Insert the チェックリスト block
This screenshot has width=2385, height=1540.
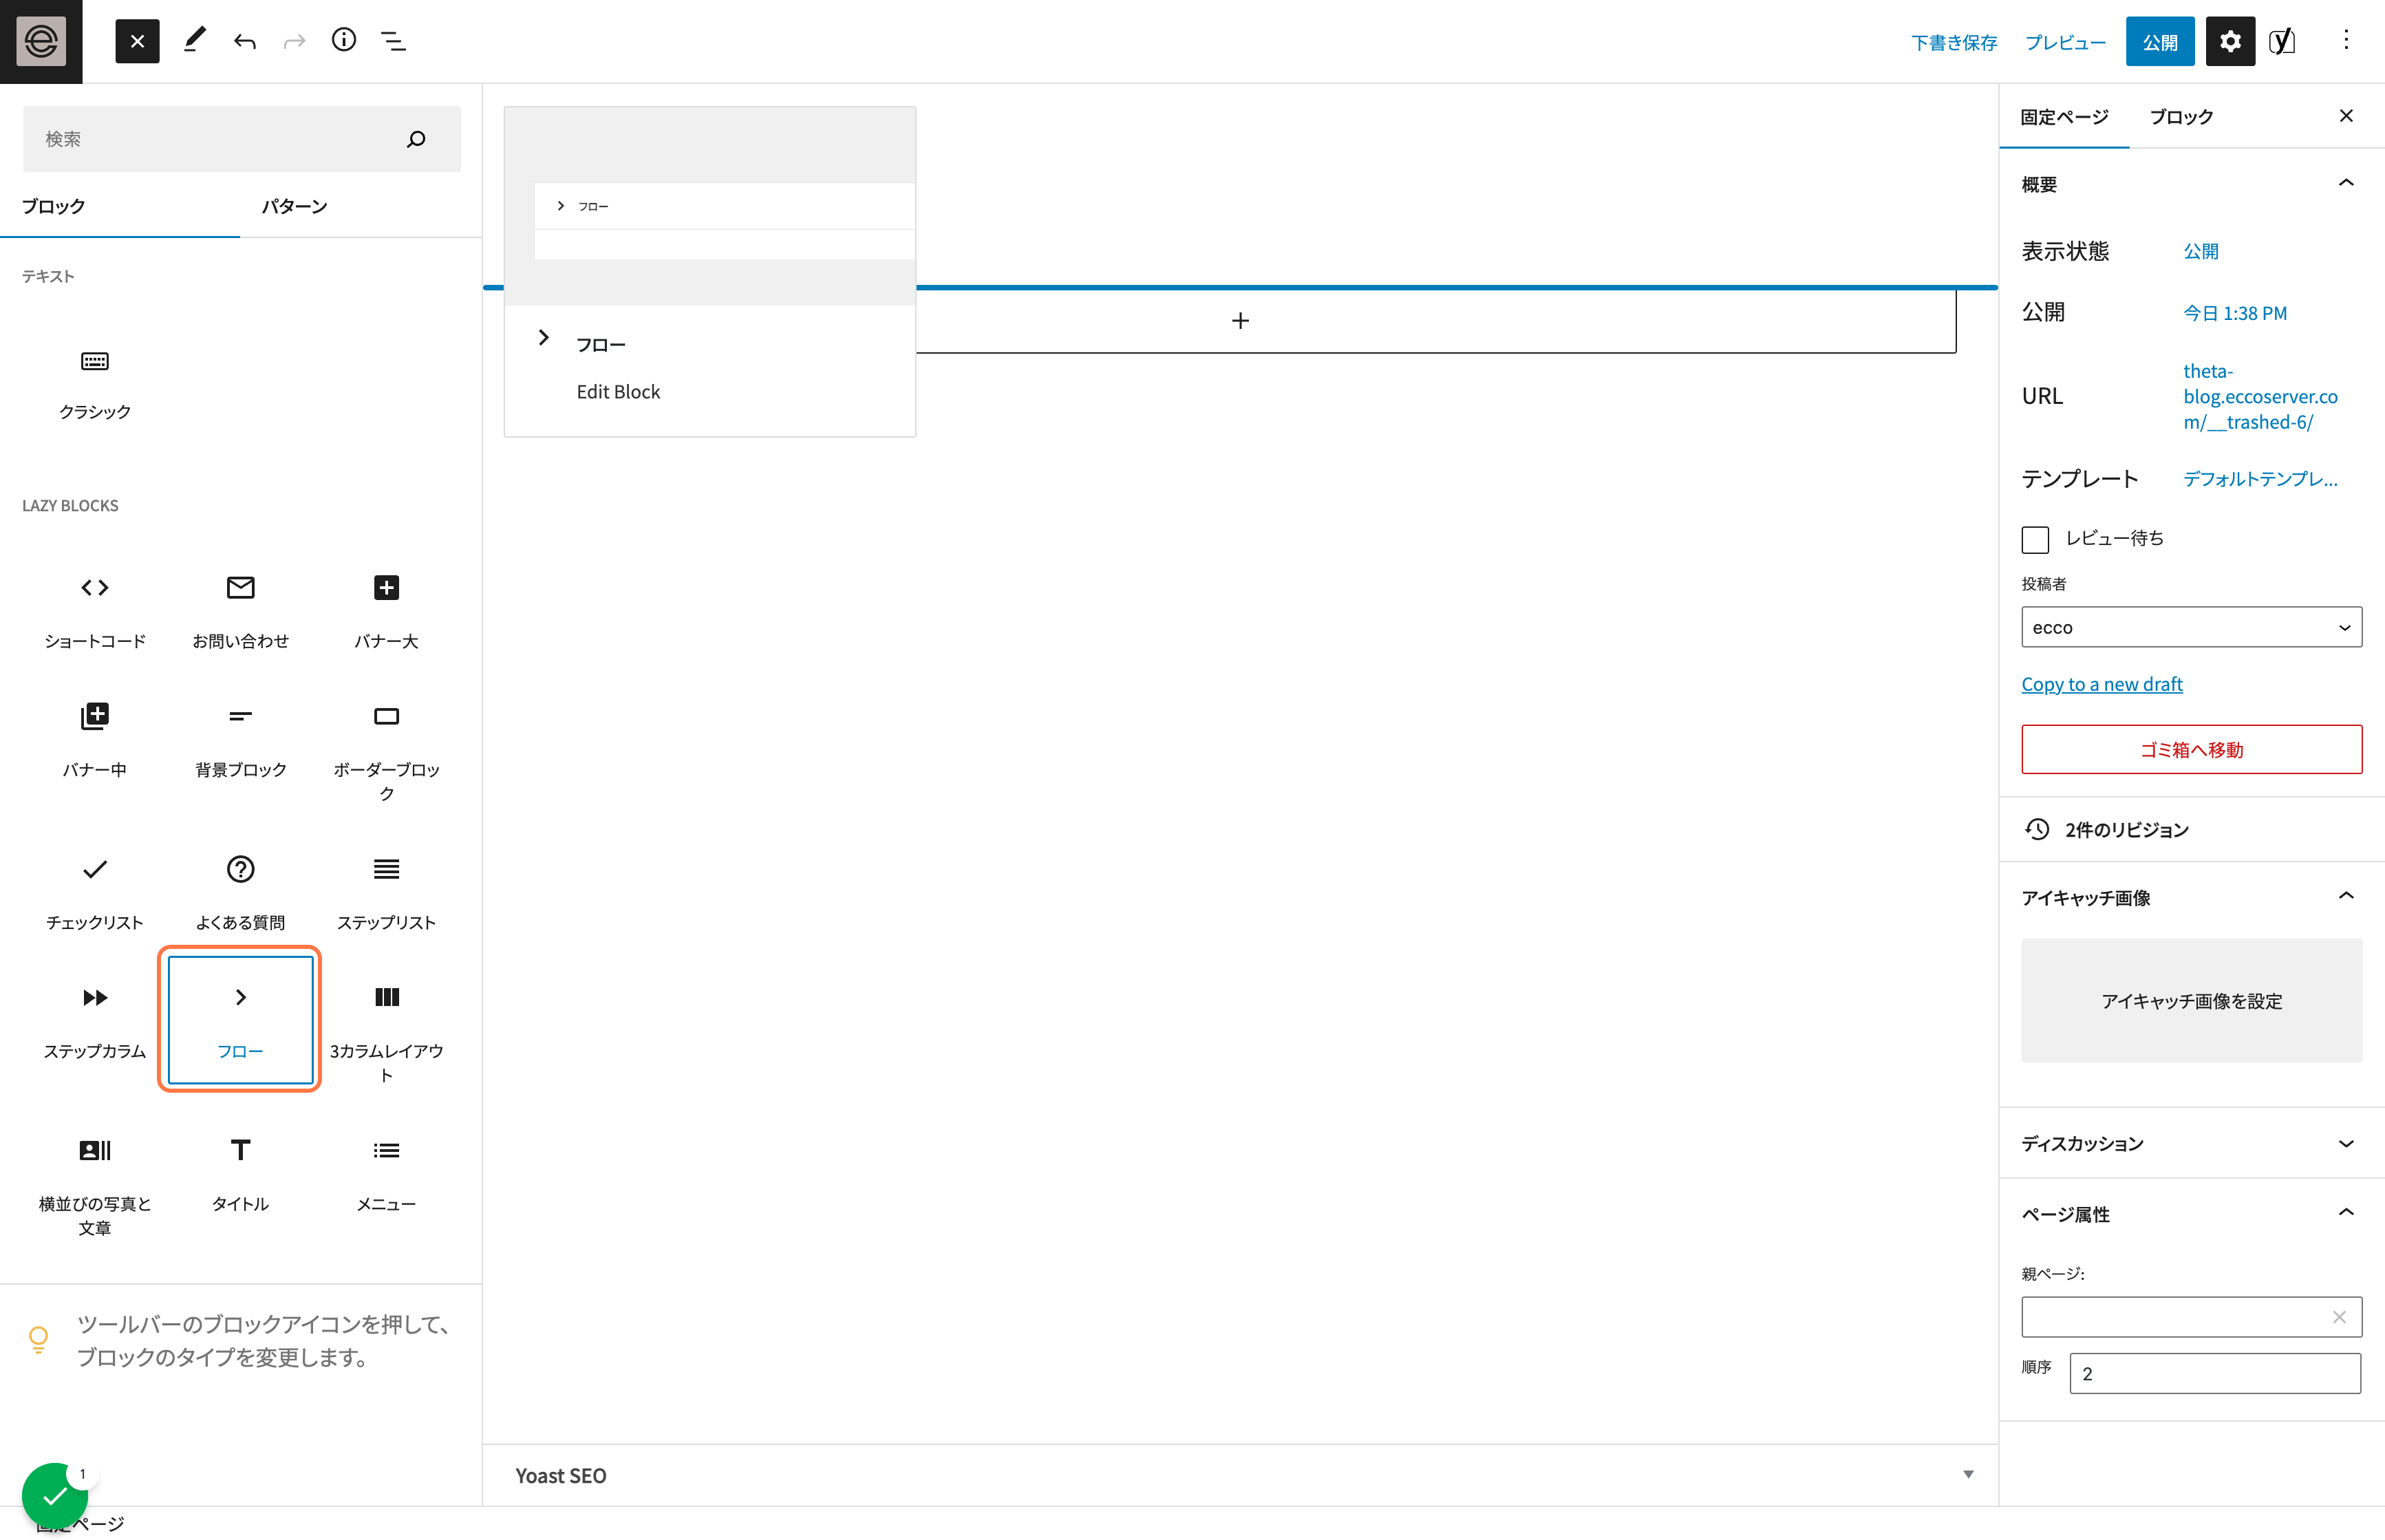tap(95, 893)
